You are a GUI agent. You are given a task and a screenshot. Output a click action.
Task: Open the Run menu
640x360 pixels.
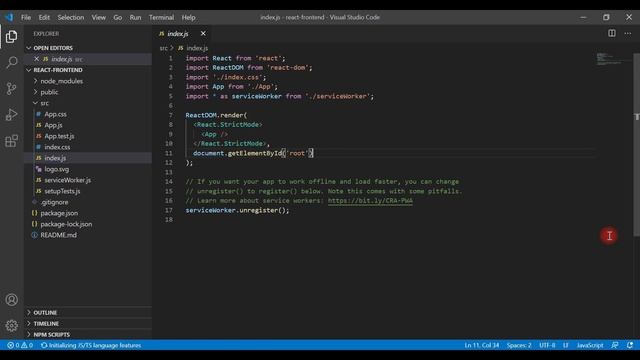[x=135, y=17]
